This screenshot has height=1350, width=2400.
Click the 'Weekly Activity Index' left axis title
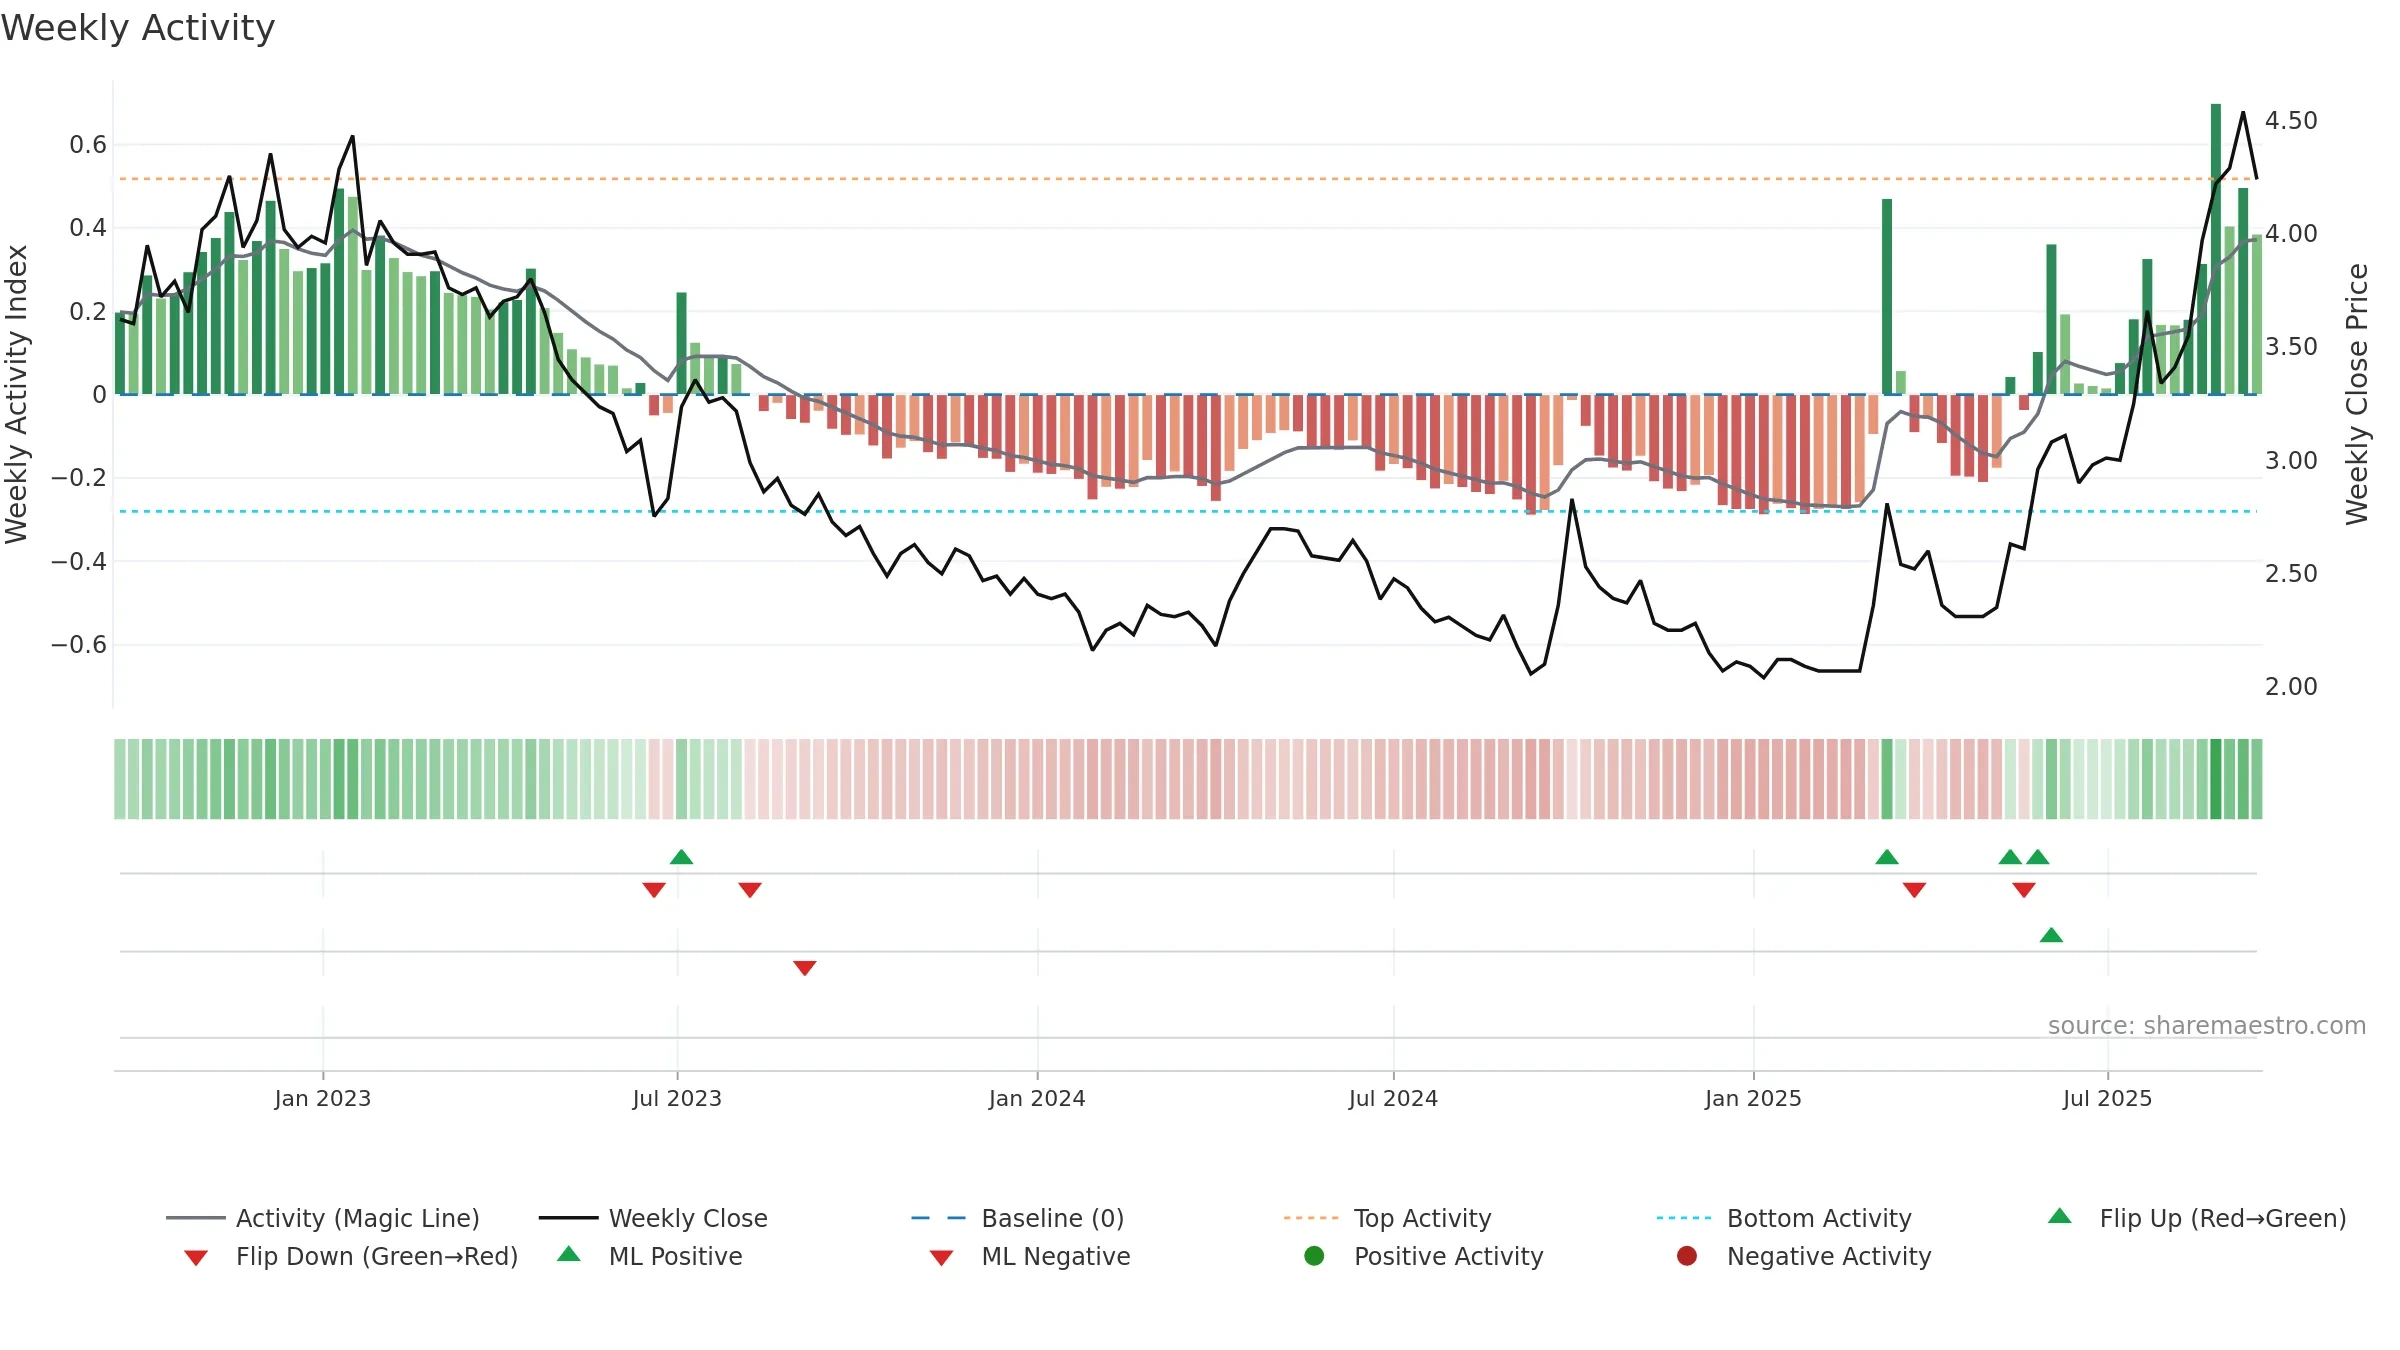17,394
